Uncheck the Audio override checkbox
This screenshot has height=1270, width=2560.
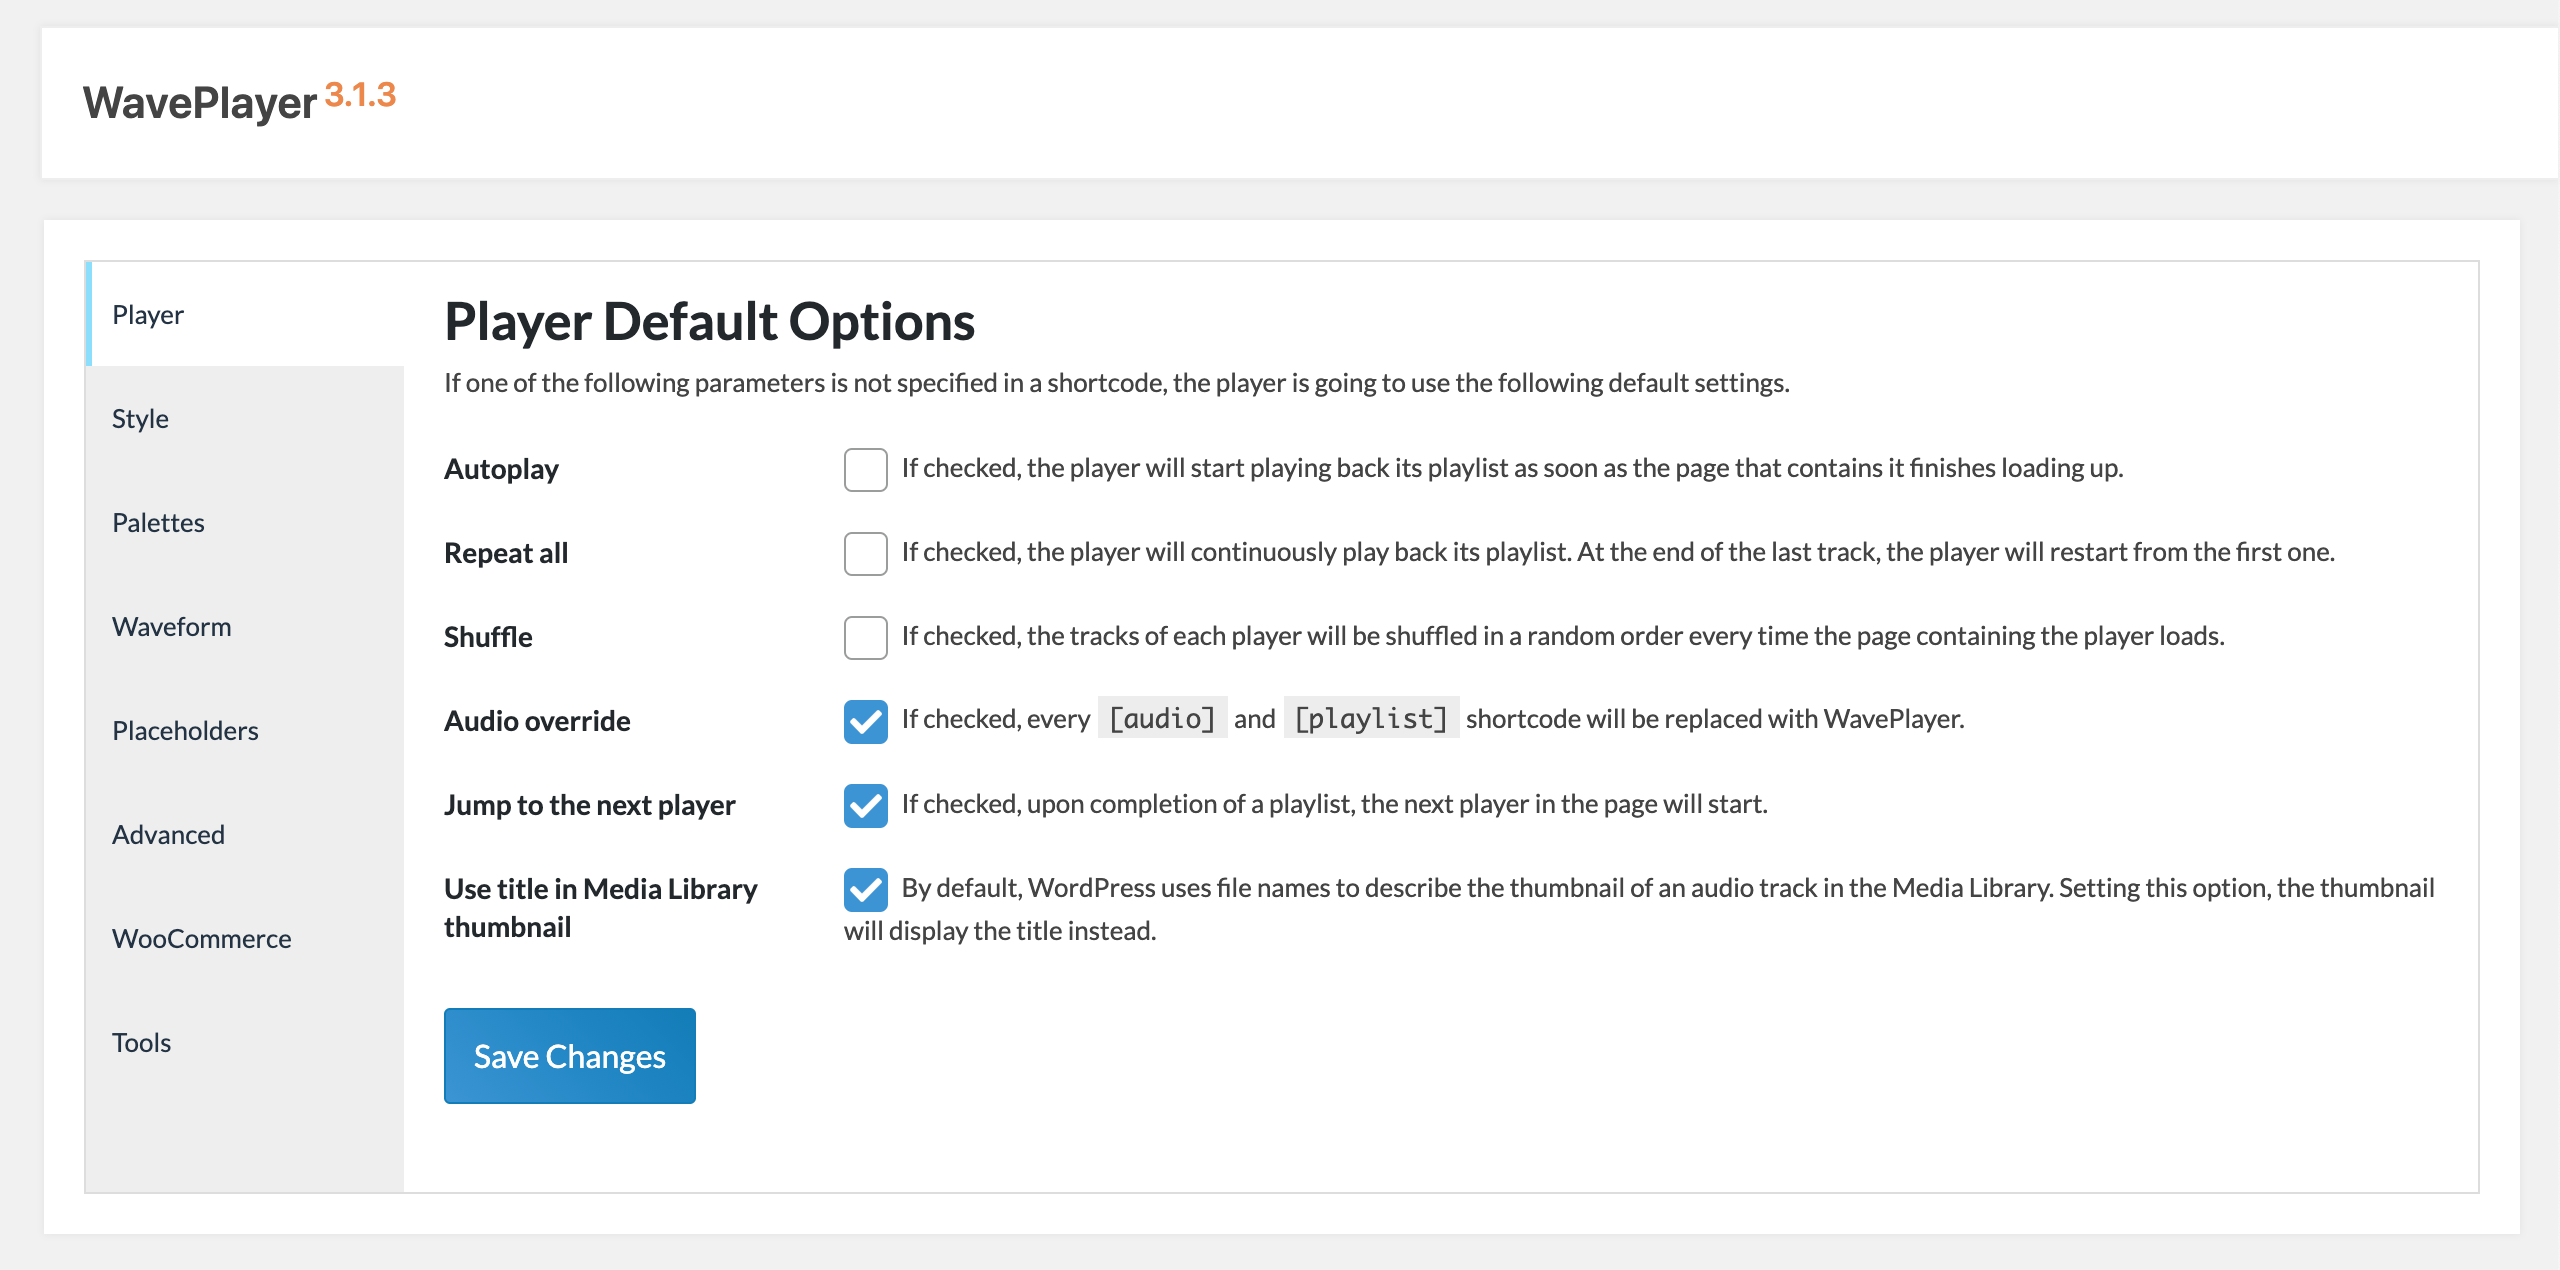pyautogui.click(x=865, y=722)
